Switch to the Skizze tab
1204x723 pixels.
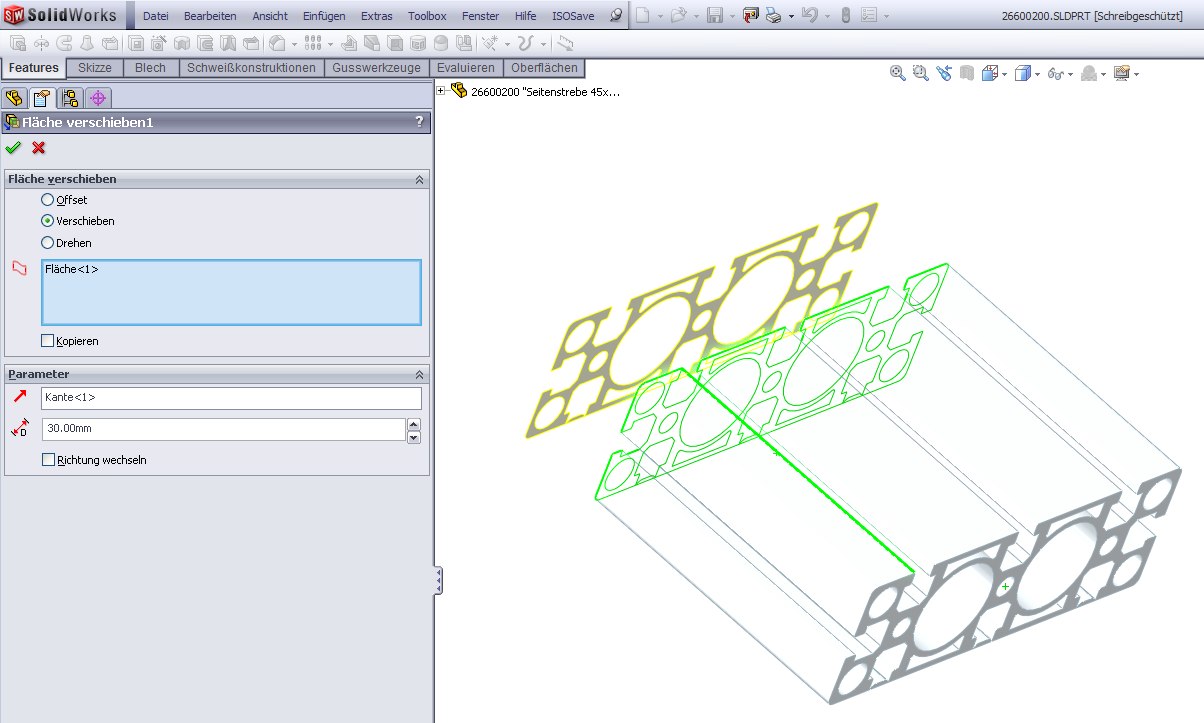point(95,68)
